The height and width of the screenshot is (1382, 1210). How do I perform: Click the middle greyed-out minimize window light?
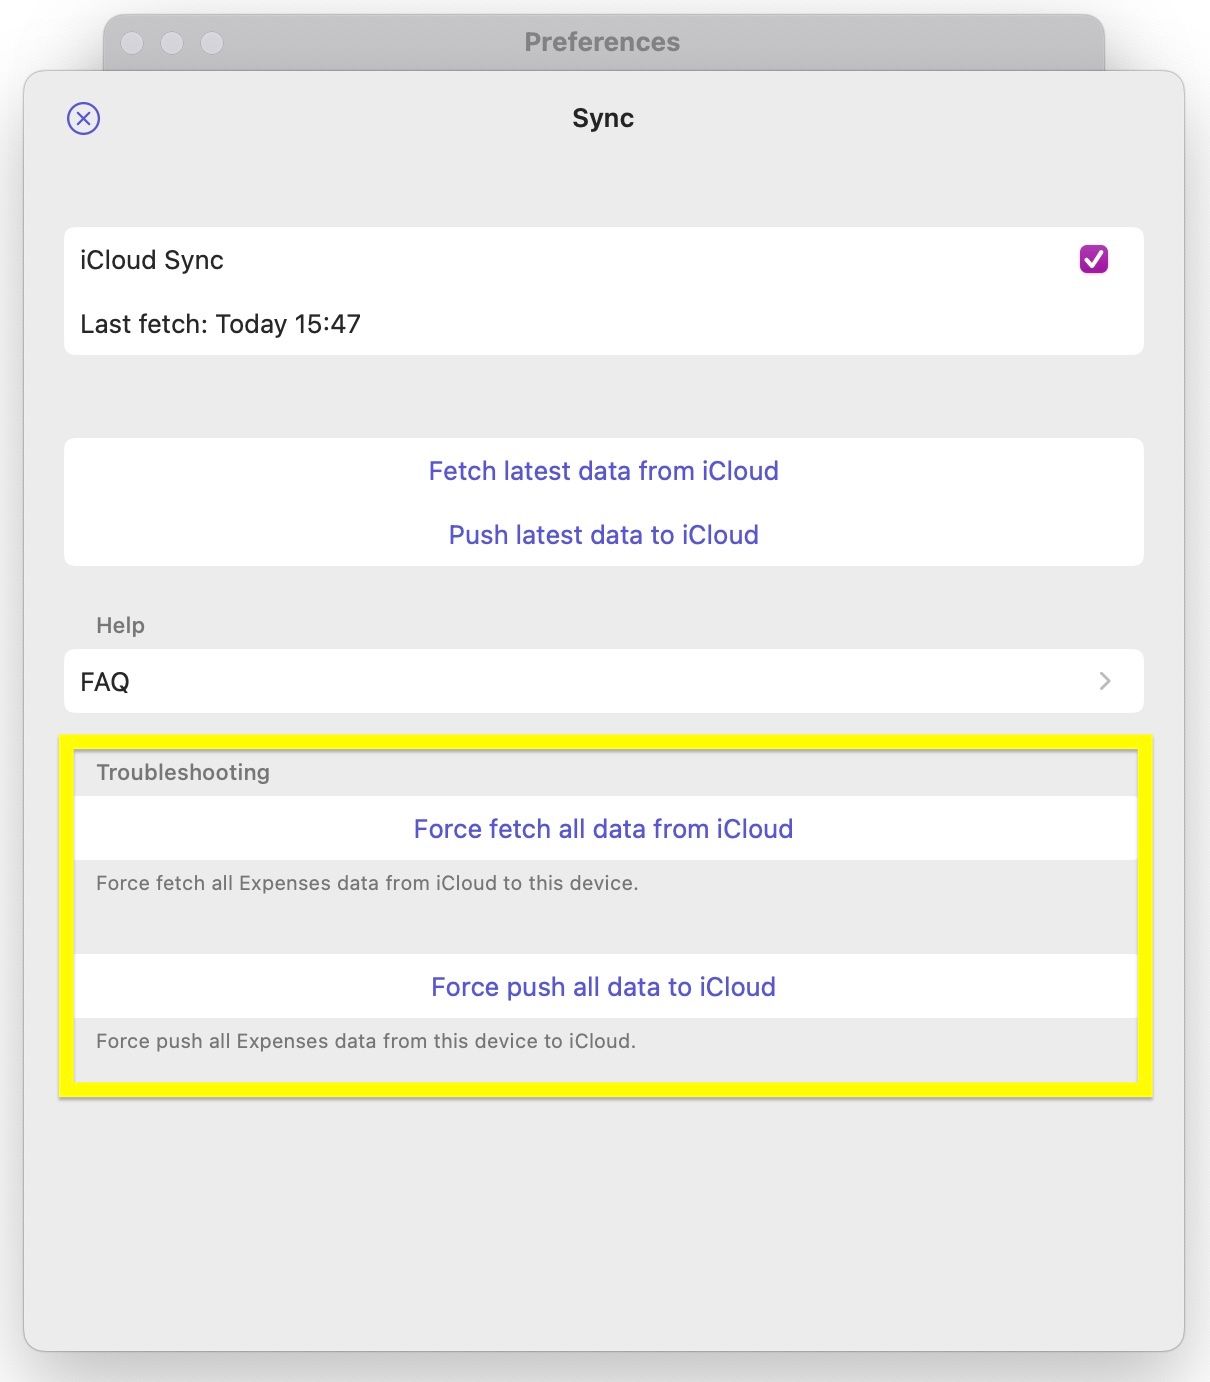click(x=172, y=43)
